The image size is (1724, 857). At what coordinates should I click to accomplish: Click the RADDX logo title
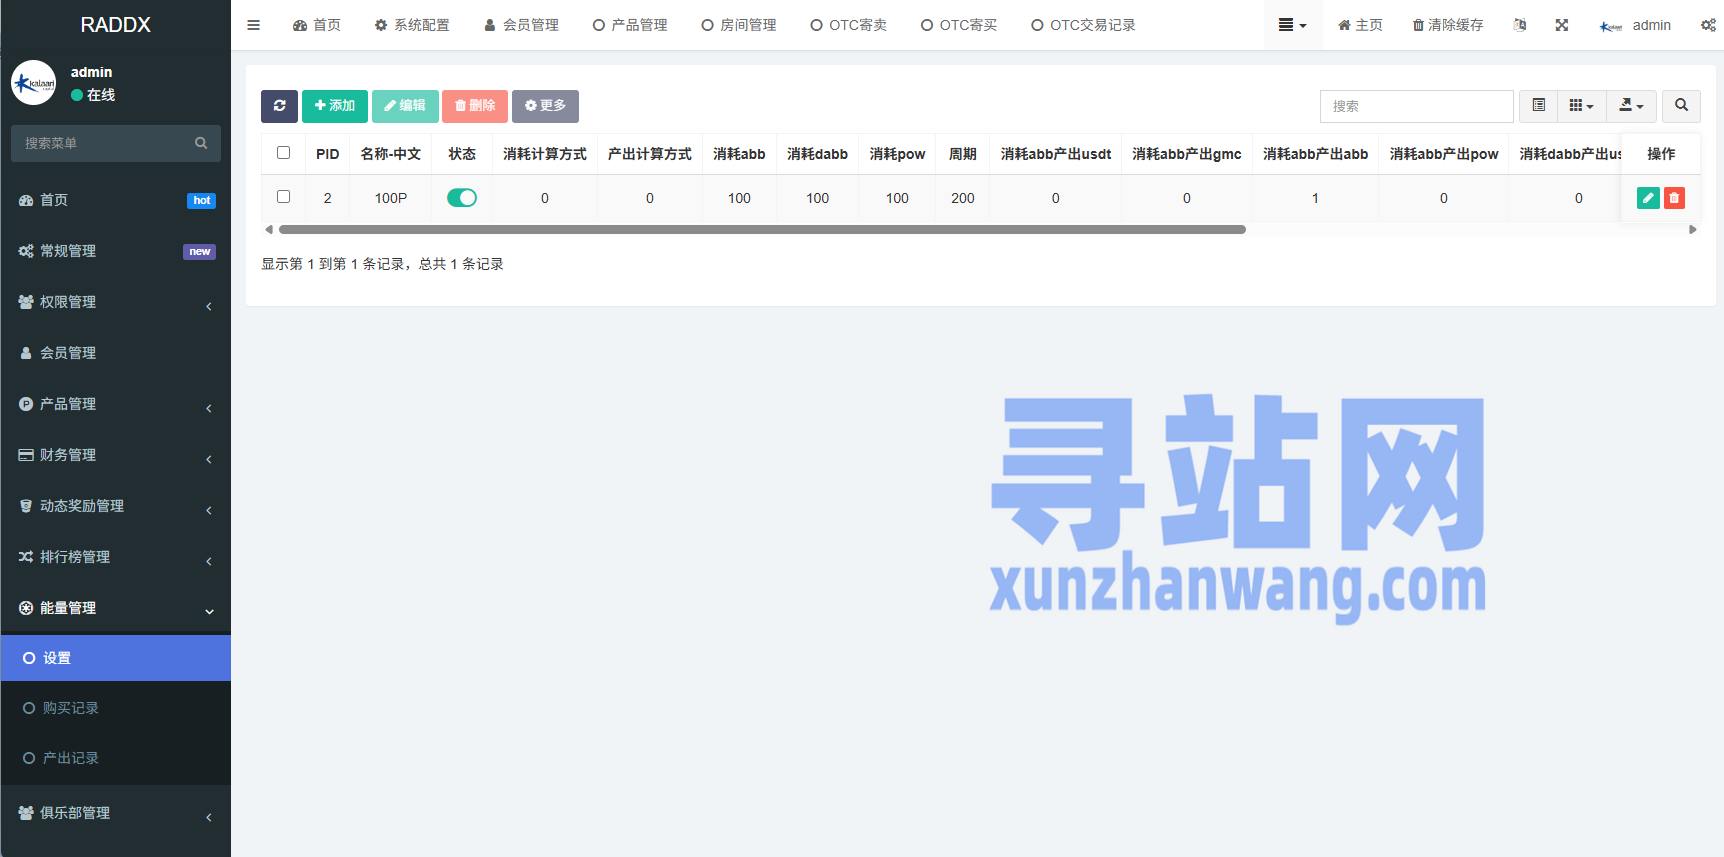pyautogui.click(x=115, y=25)
